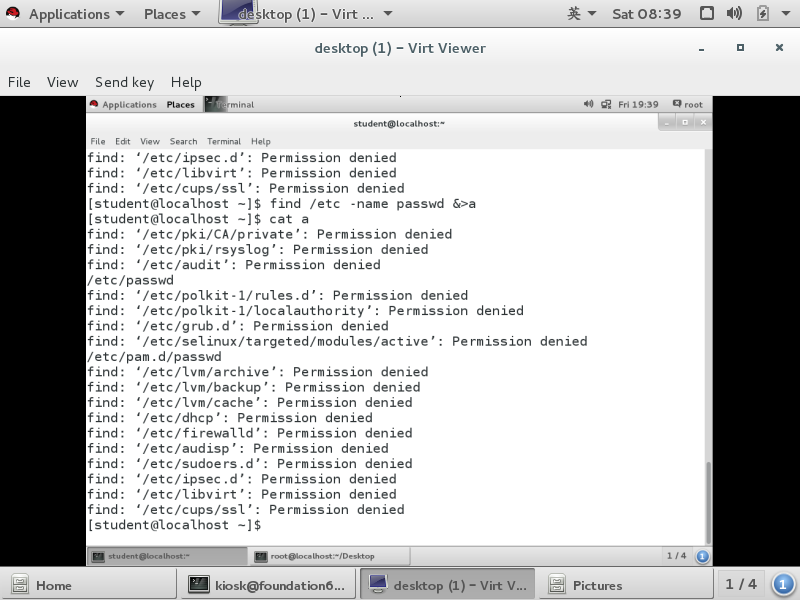Click Pictures file cabinet icon in host taskbar
The width and height of the screenshot is (800, 600).
coord(557,585)
